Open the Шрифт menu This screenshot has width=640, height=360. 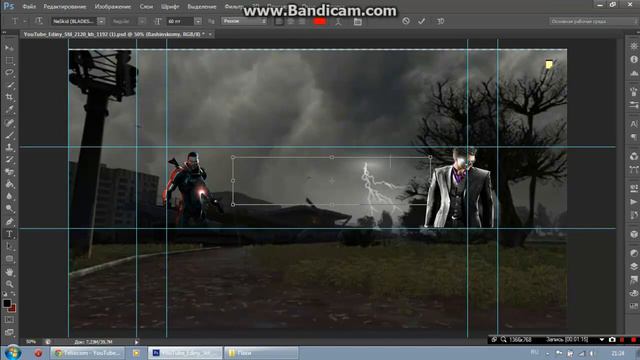170,7
